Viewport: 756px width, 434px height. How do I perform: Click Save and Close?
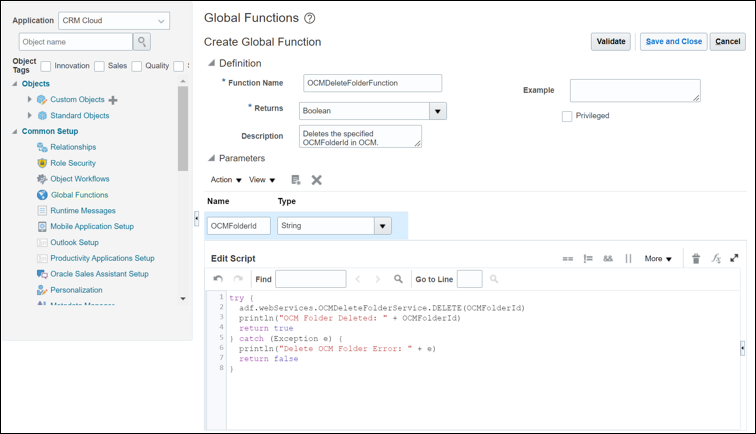[x=674, y=41]
